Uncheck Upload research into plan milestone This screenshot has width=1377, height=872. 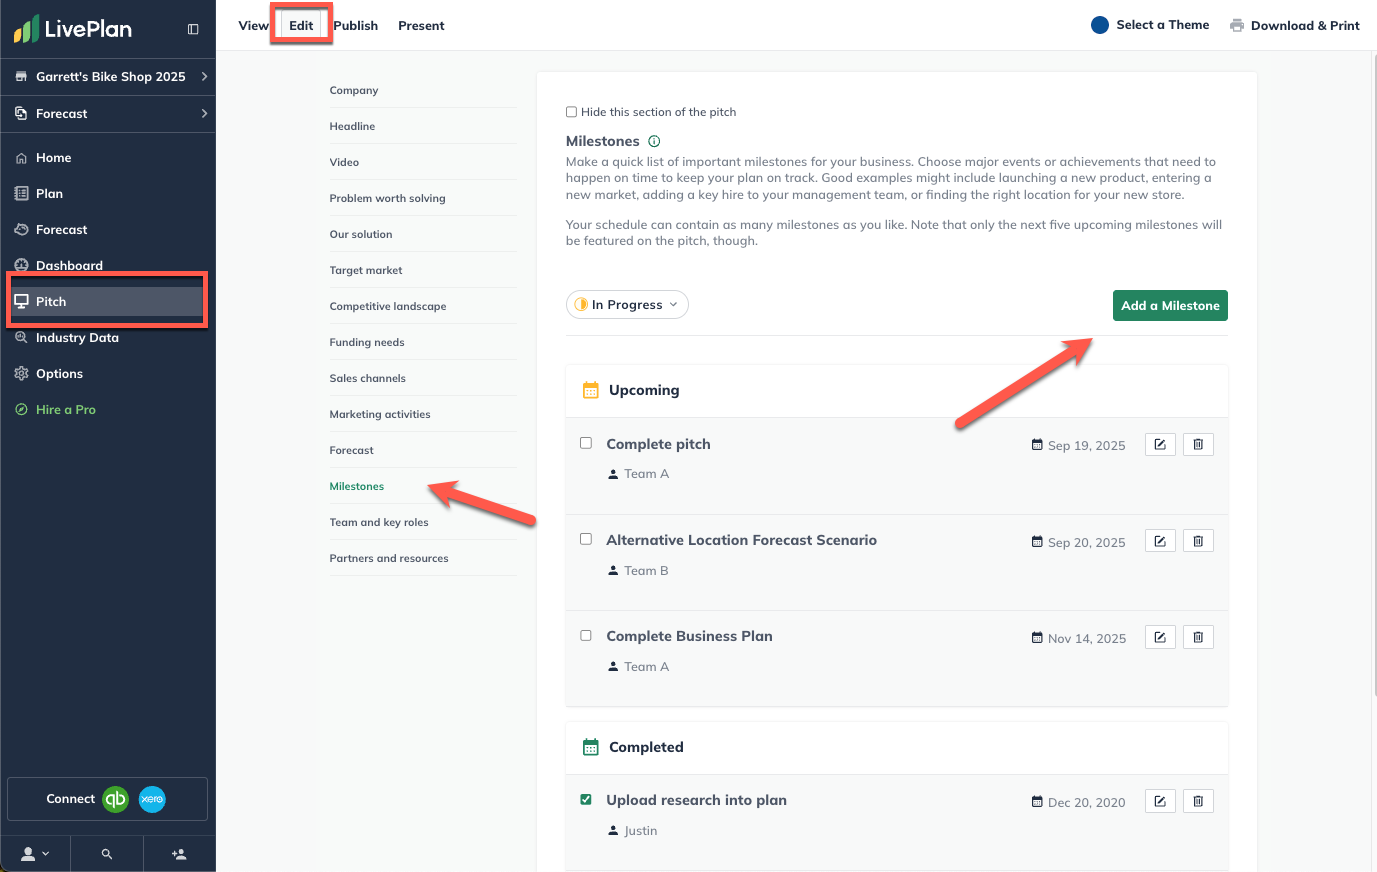coord(586,799)
